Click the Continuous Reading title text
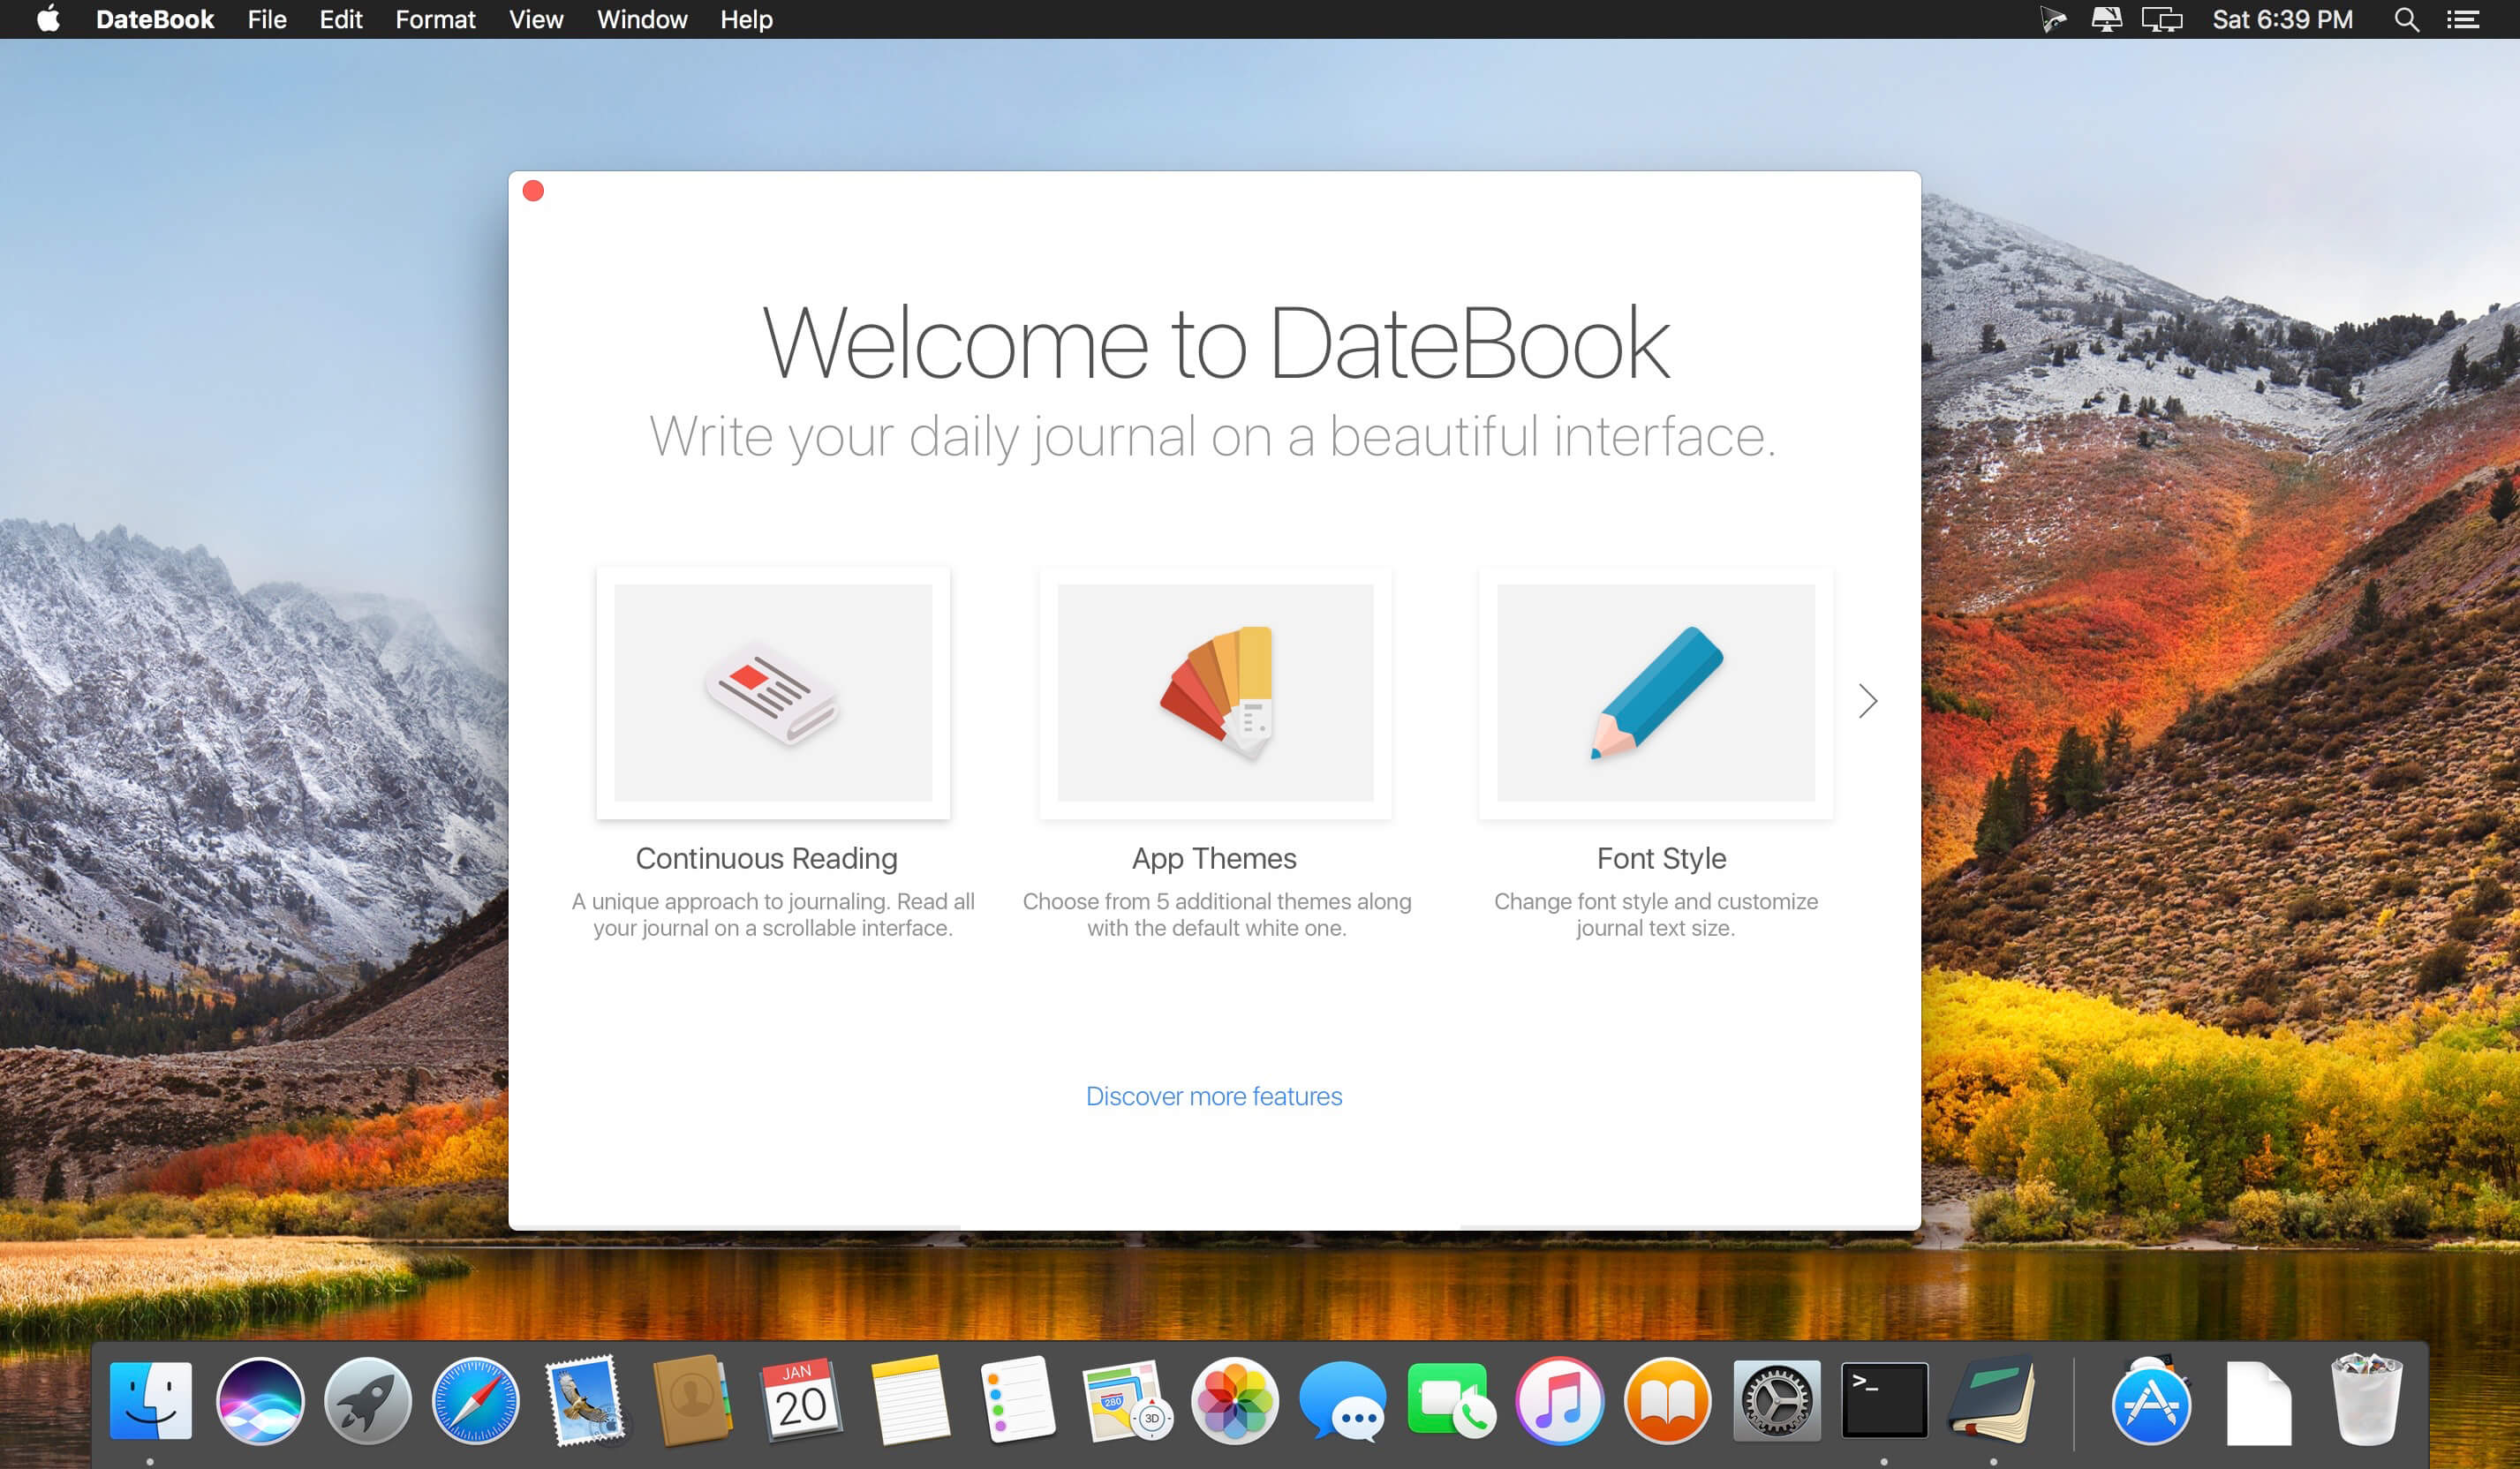2520x1469 pixels. 766,858
